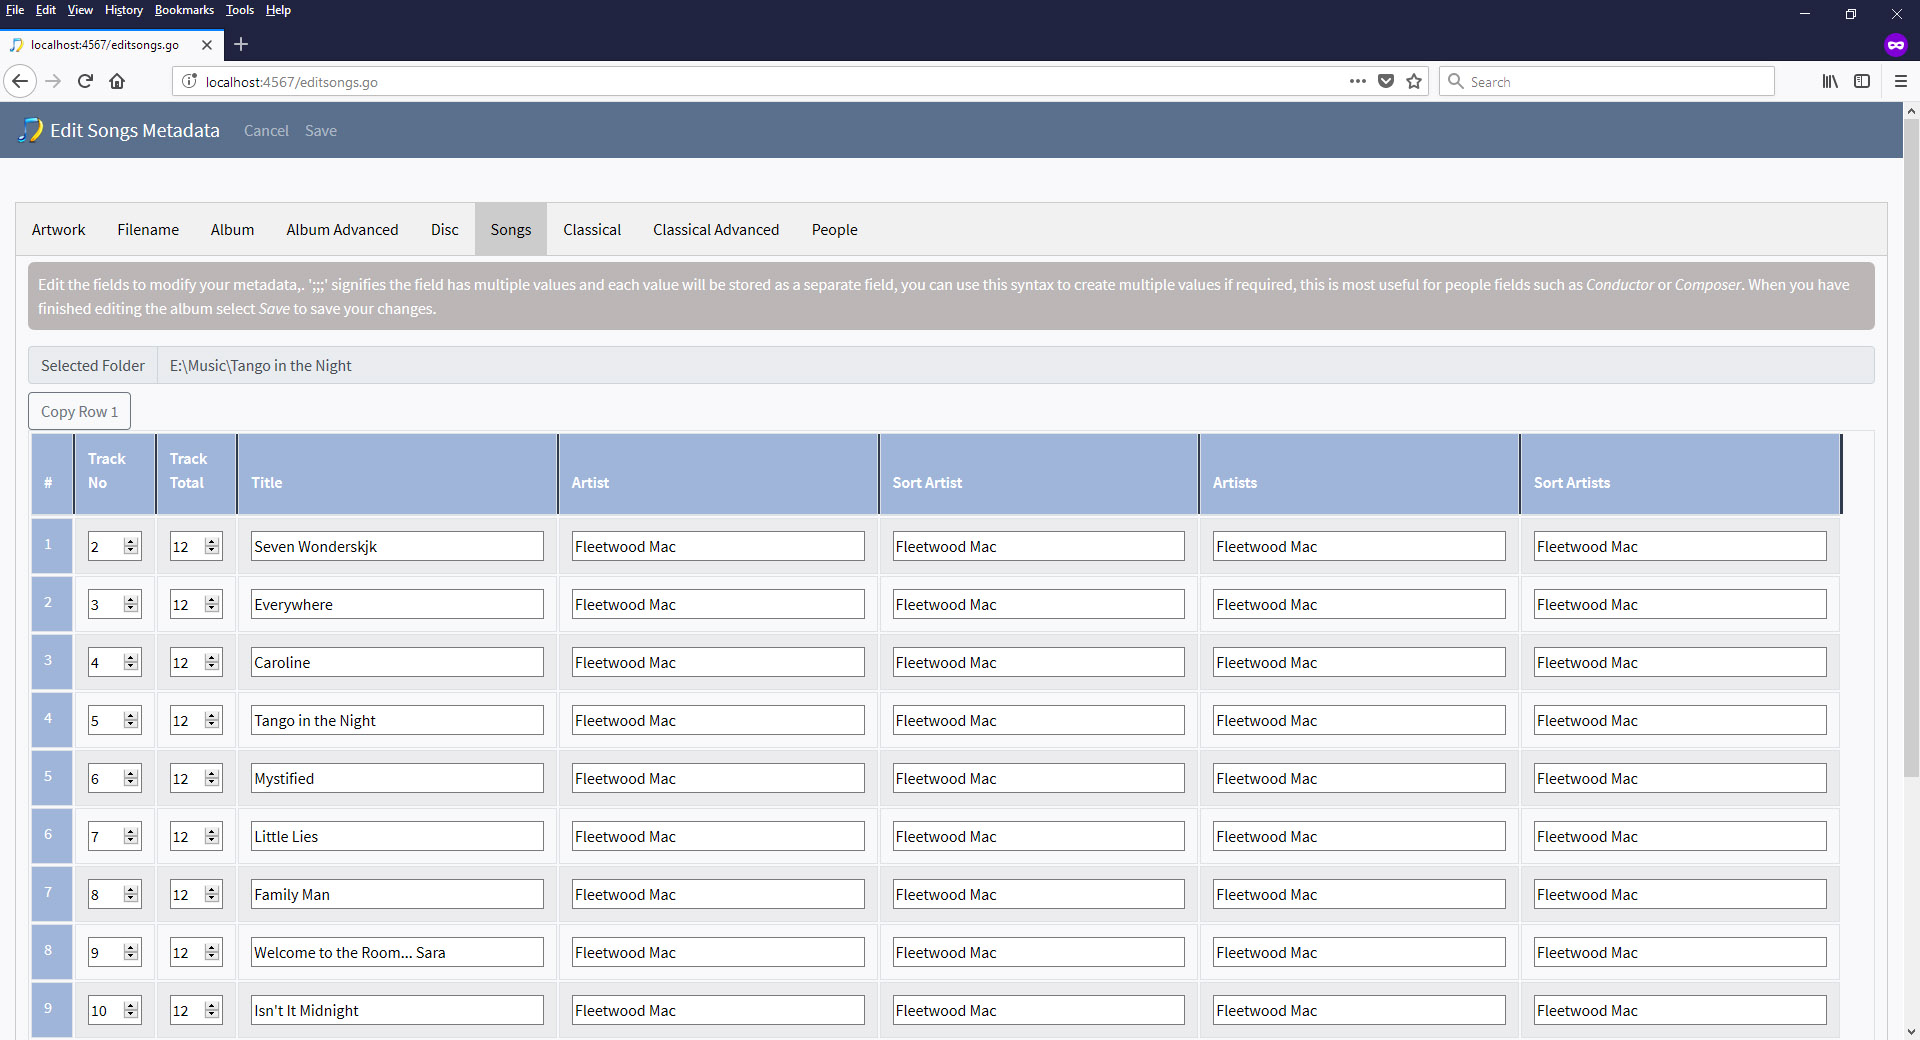Open the Edit menu
This screenshot has width=1920, height=1040.
click(46, 10)
